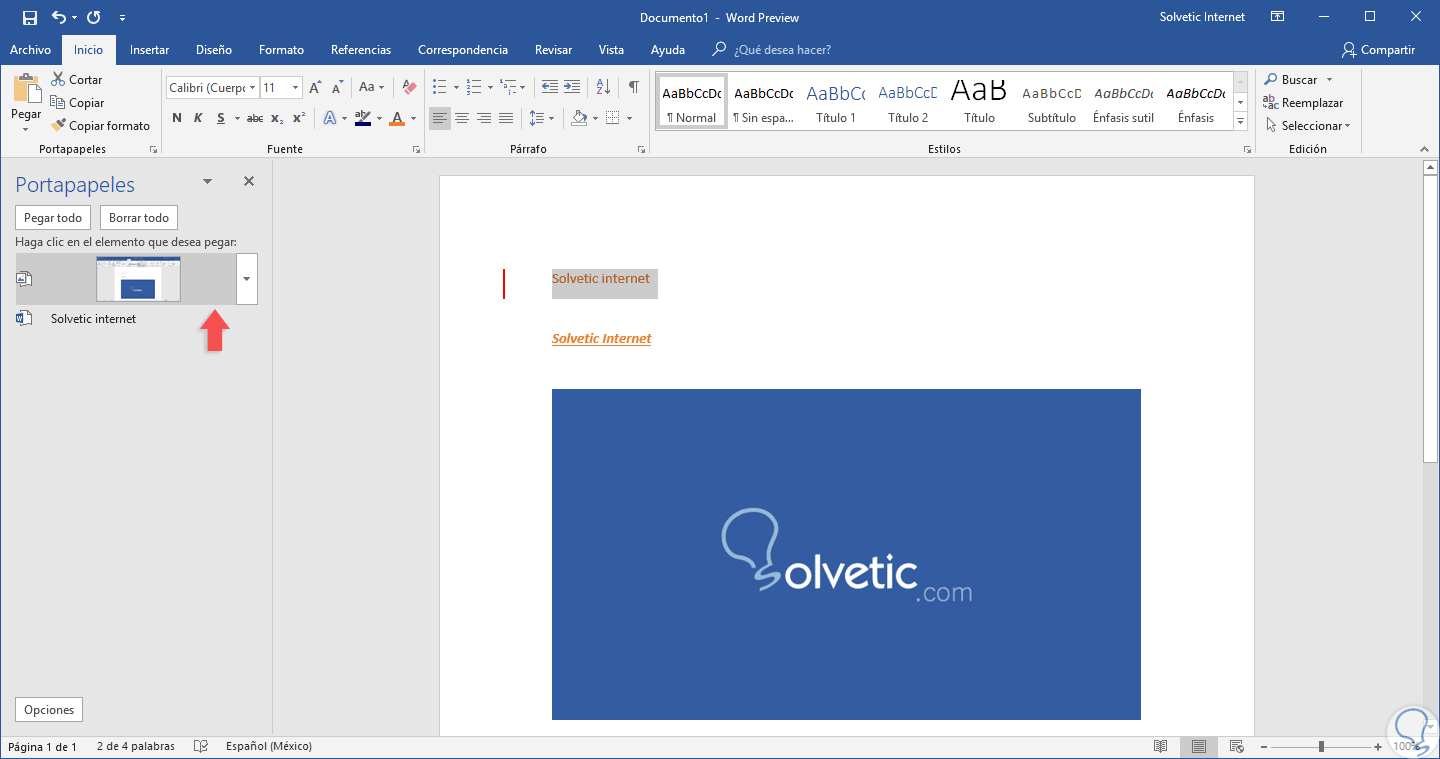Expand the clipboard item dropdown arrow
The width and height of the screenshot is (1440, 759).
click(x=247, y=279)
